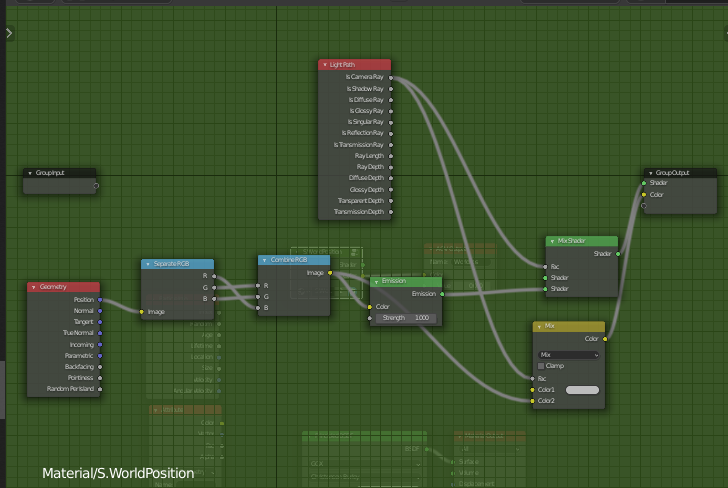Click the Transmission Depth output socket

391,212
